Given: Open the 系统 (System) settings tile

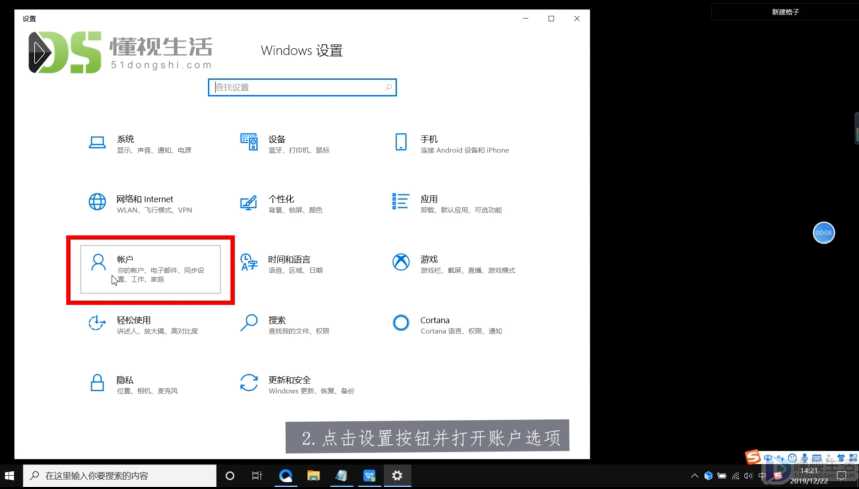Looking at the screenshot, I should click(140, 143).
